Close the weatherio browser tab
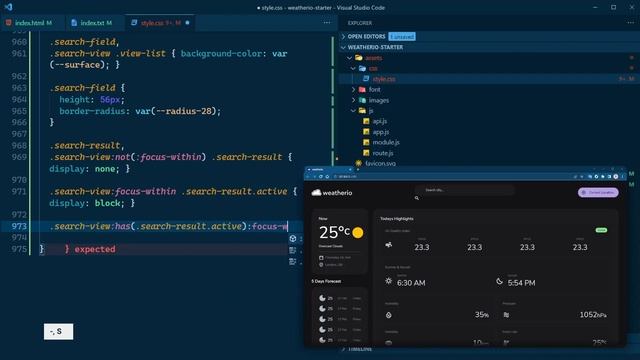The width and height of the screenshot is (640, 360). [350, 169]
